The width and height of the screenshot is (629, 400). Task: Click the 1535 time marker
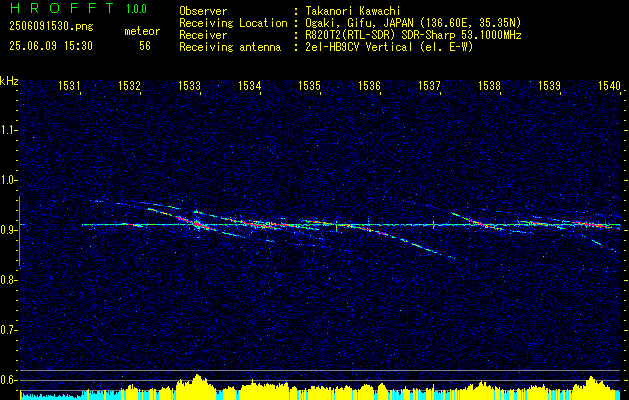click(309, 85)
